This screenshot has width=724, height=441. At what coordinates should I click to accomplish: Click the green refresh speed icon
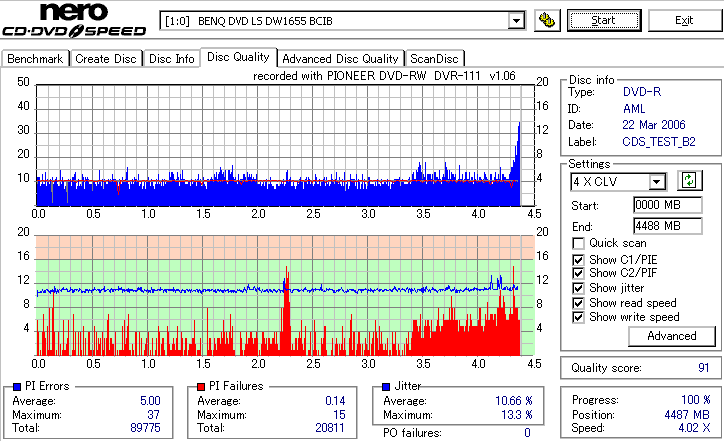(689, 181)
